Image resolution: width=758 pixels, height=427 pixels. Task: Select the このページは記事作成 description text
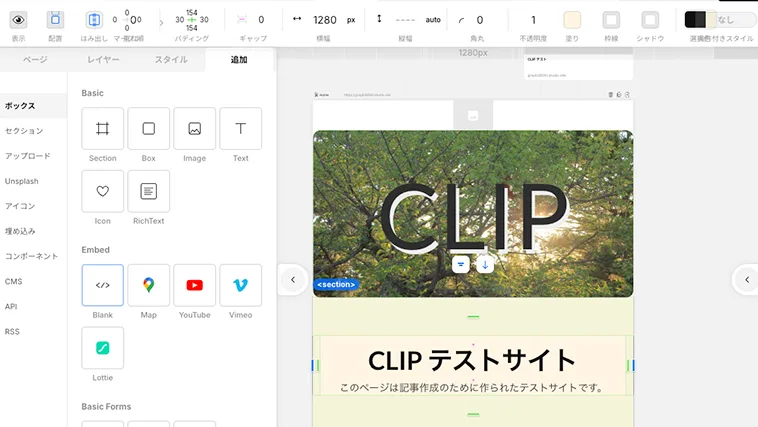pos(472,387)
